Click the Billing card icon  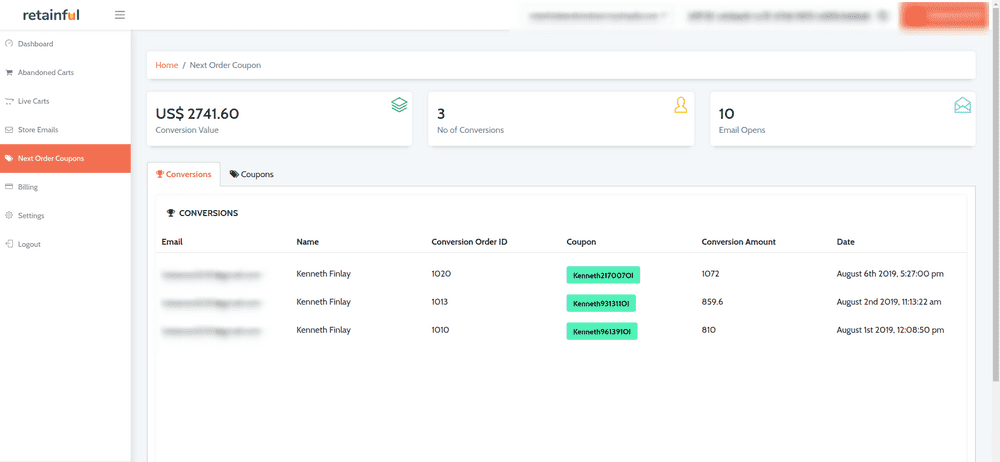pos(9,187)
